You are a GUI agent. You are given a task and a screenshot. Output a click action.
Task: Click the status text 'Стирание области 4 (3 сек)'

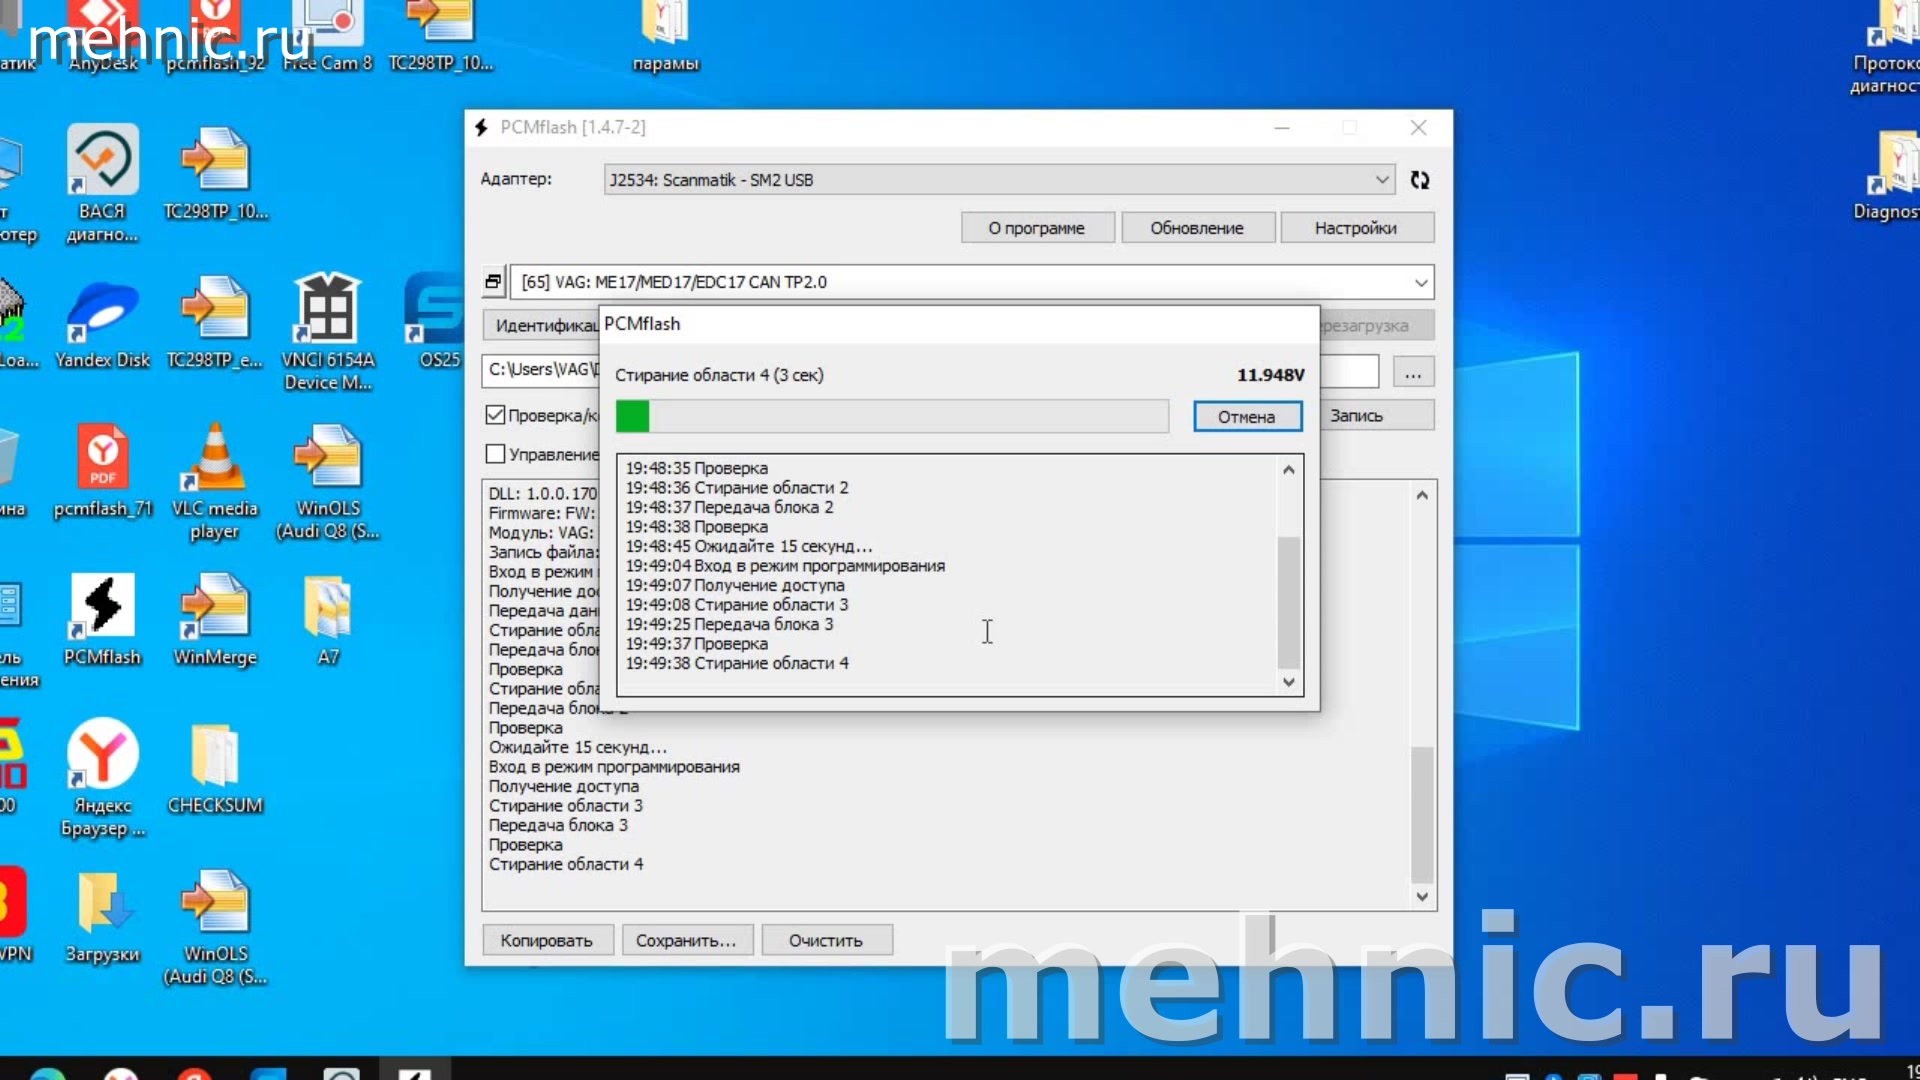(x=719, y=375)
